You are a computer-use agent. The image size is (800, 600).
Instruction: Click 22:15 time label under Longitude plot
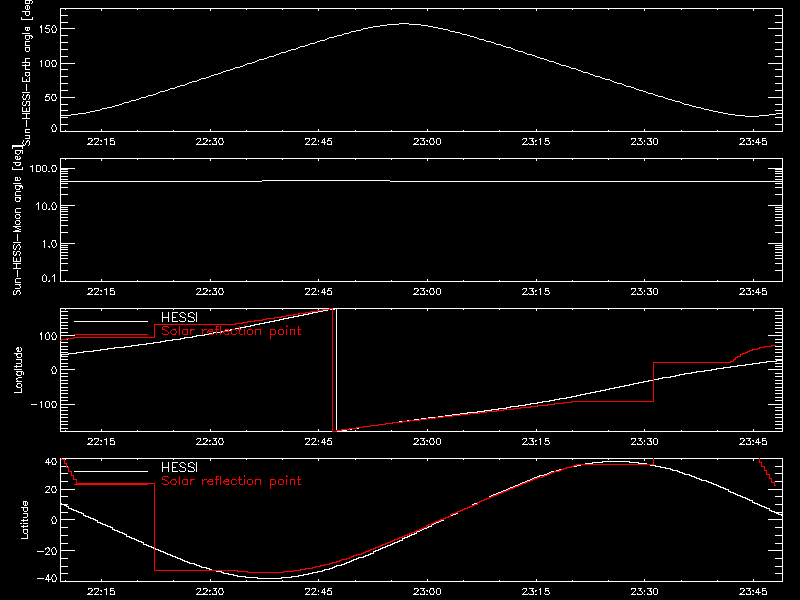(x=101, y=442)
